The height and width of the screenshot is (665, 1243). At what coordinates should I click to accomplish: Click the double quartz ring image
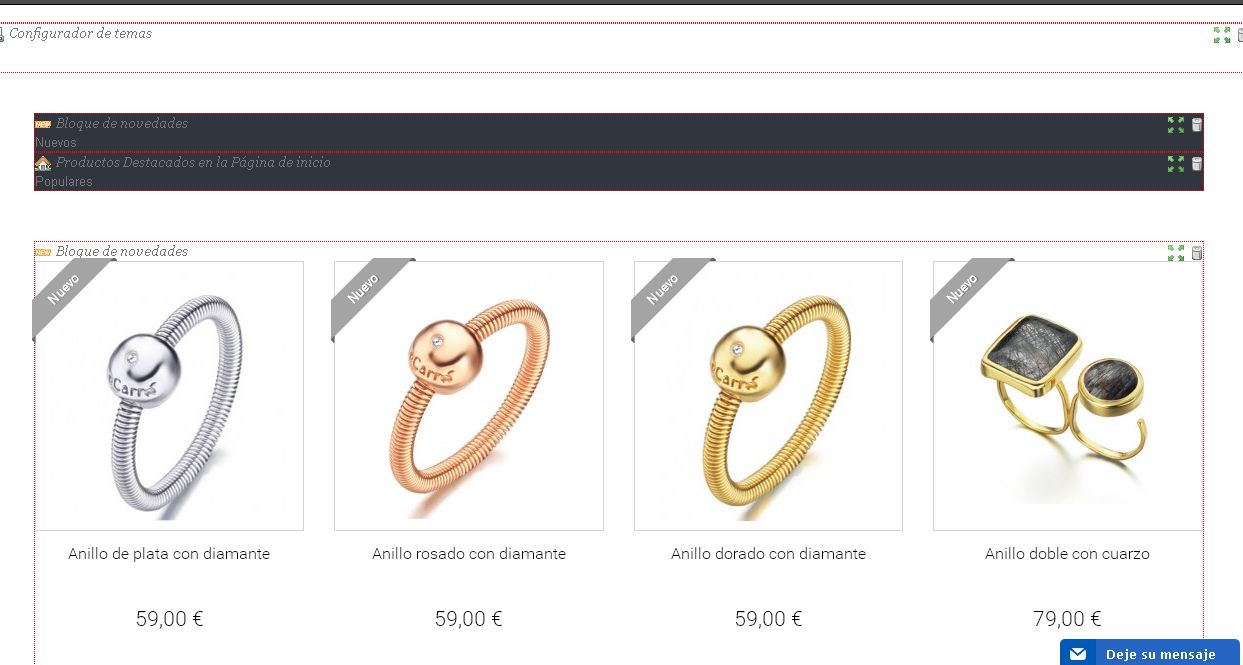tap(1068, 396)
